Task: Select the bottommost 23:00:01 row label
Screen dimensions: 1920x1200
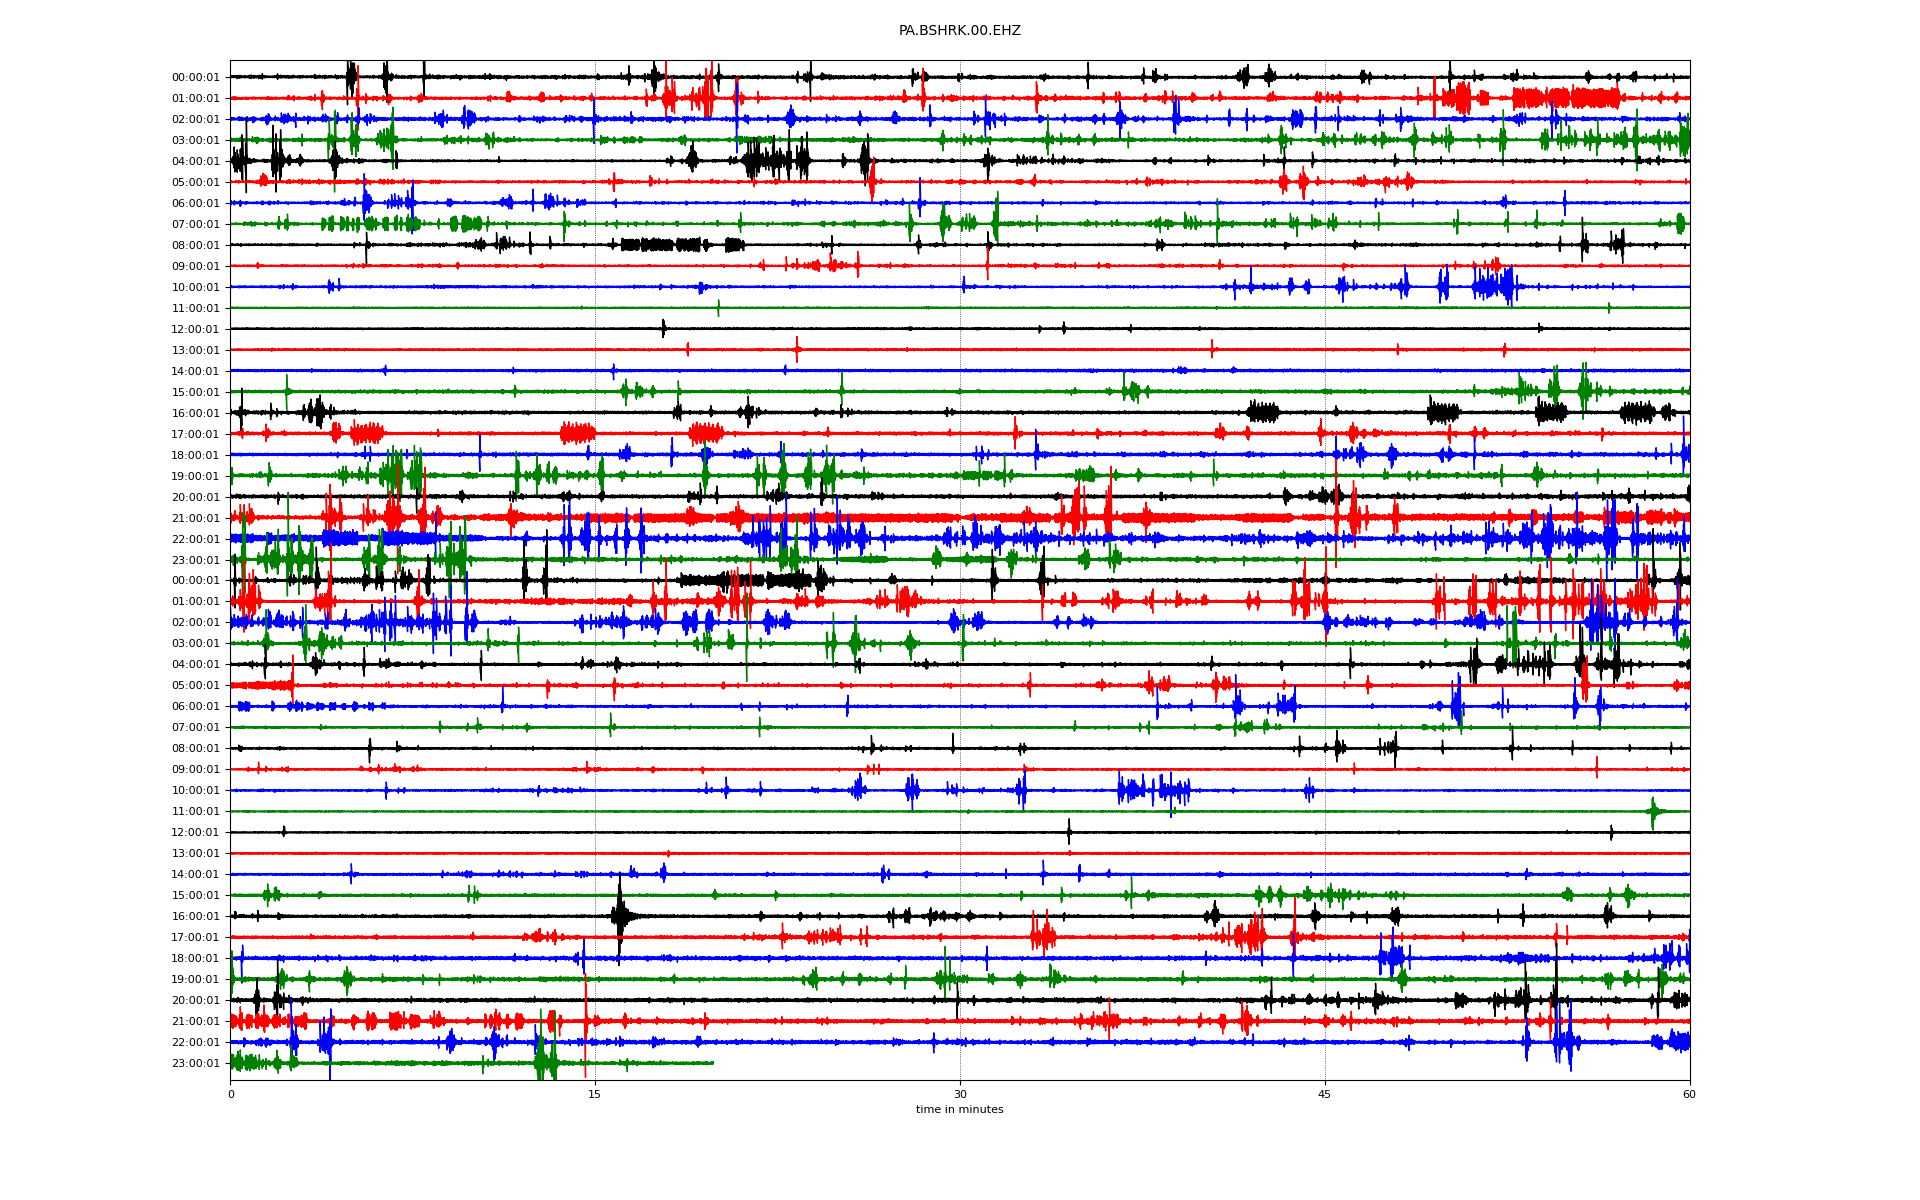Action: point(195,1063)
